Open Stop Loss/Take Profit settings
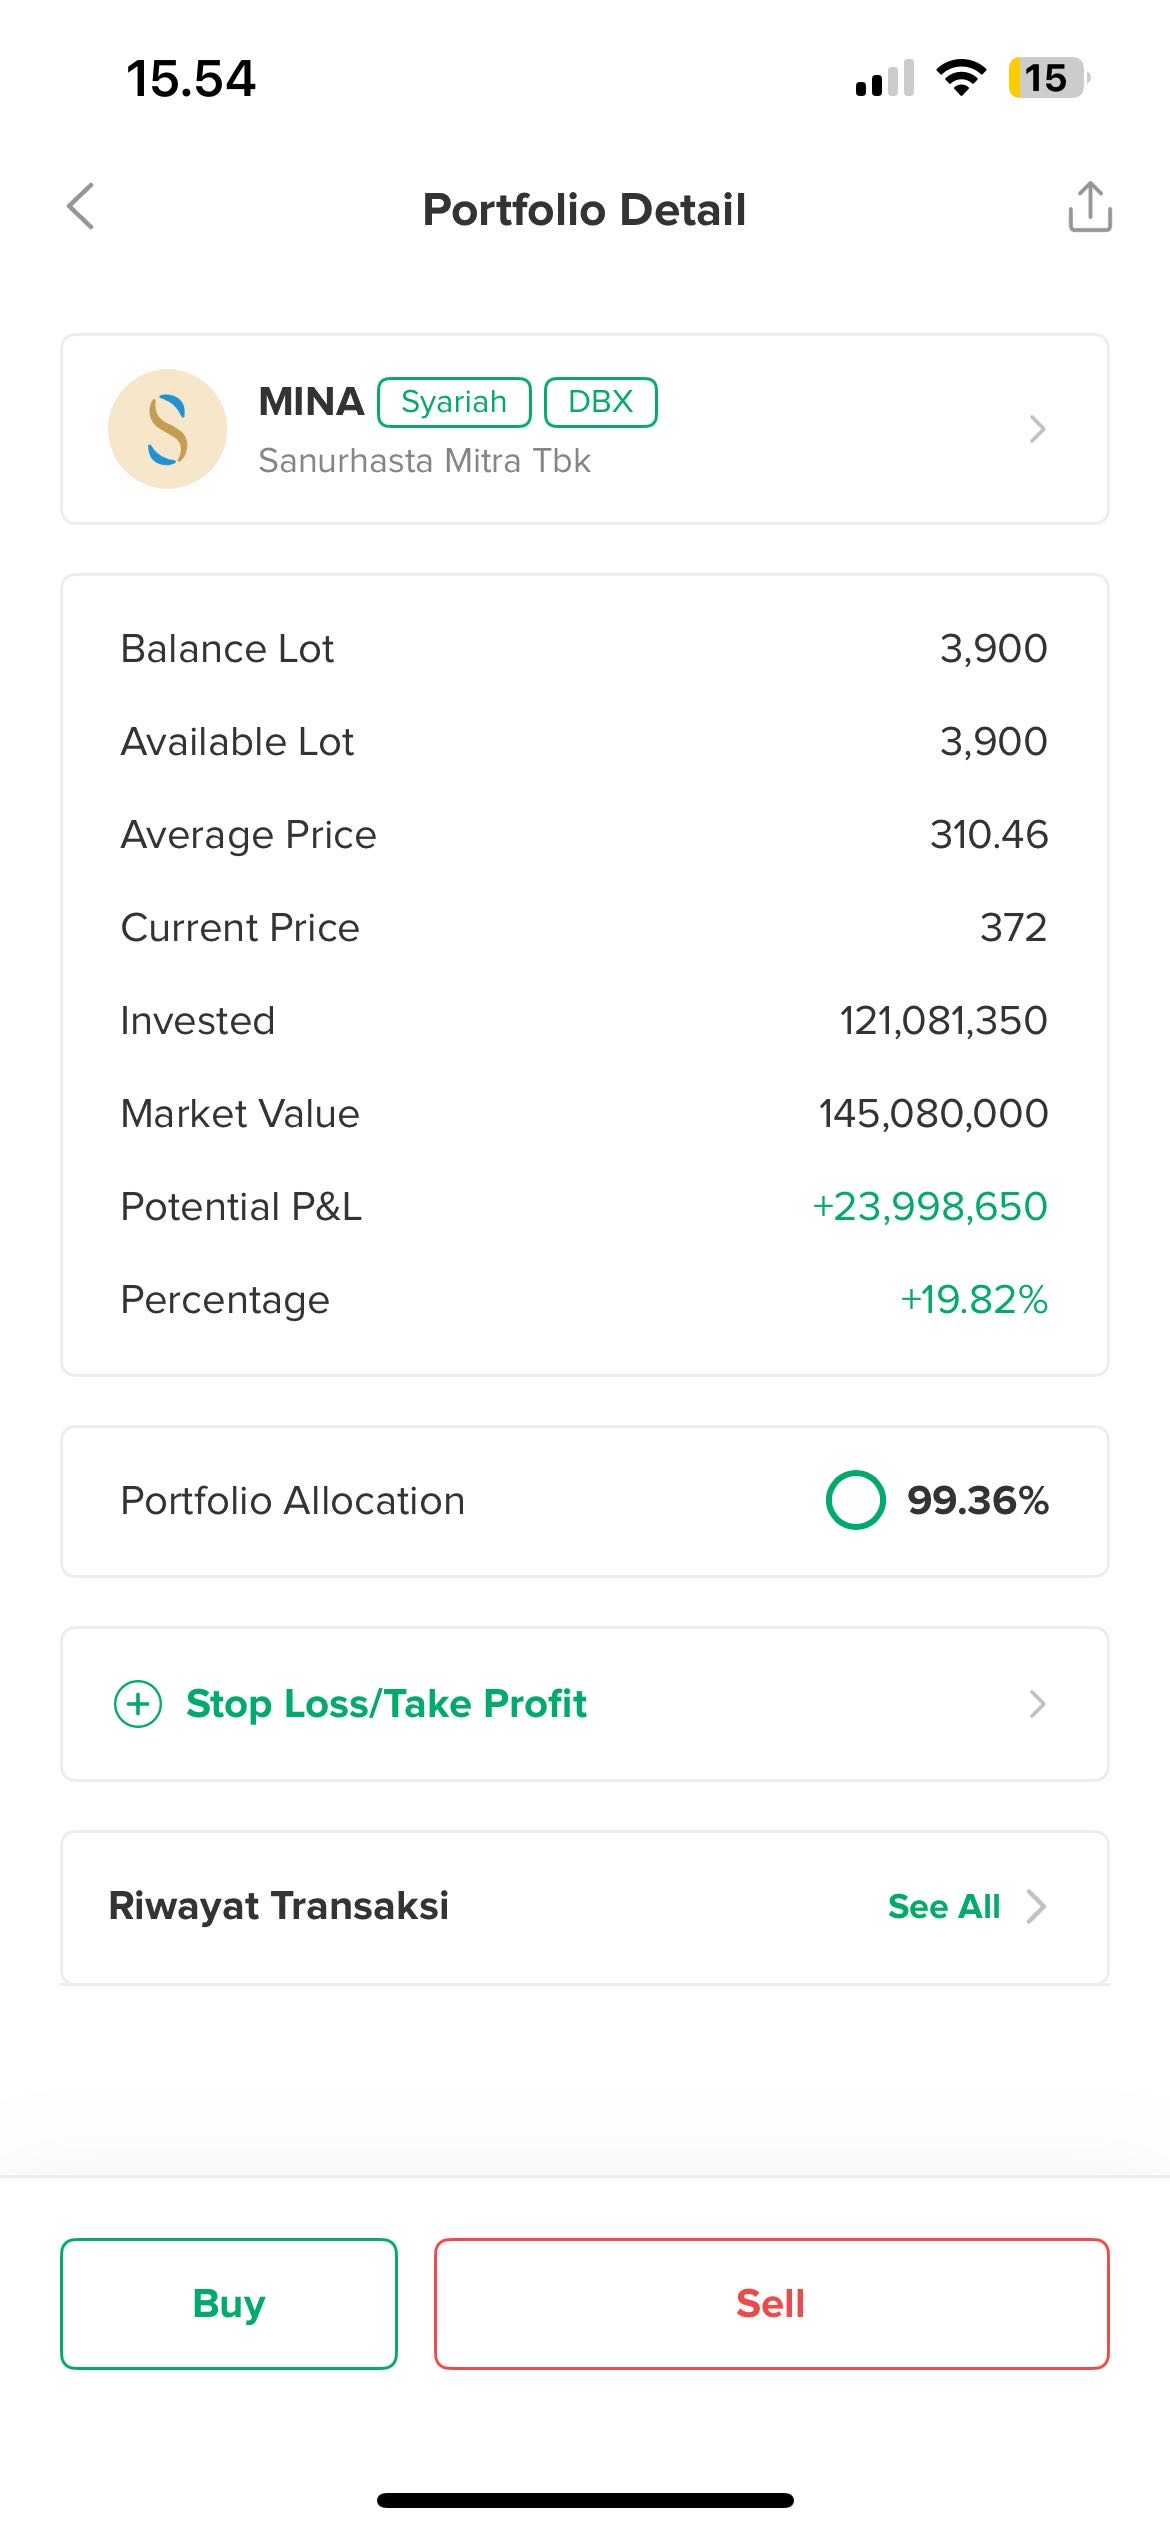Viewport: 1170px width, 2532px height. tap(386, 1703)
